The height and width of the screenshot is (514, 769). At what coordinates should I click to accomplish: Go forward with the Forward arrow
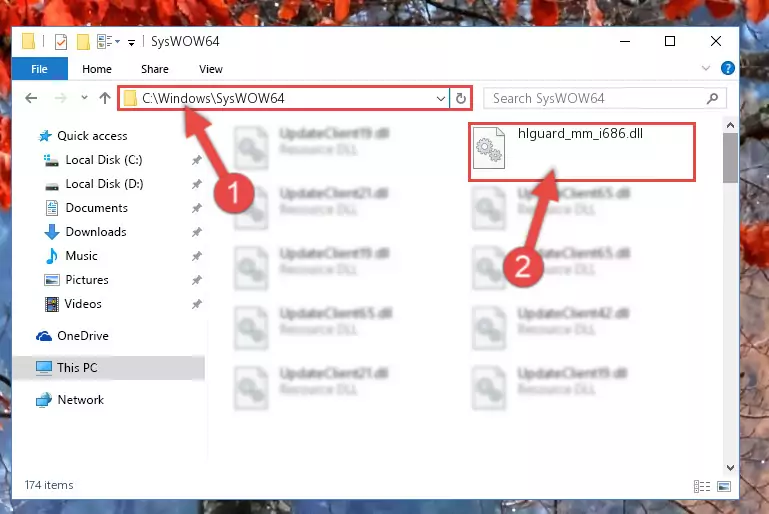click(x=61, y=98)
